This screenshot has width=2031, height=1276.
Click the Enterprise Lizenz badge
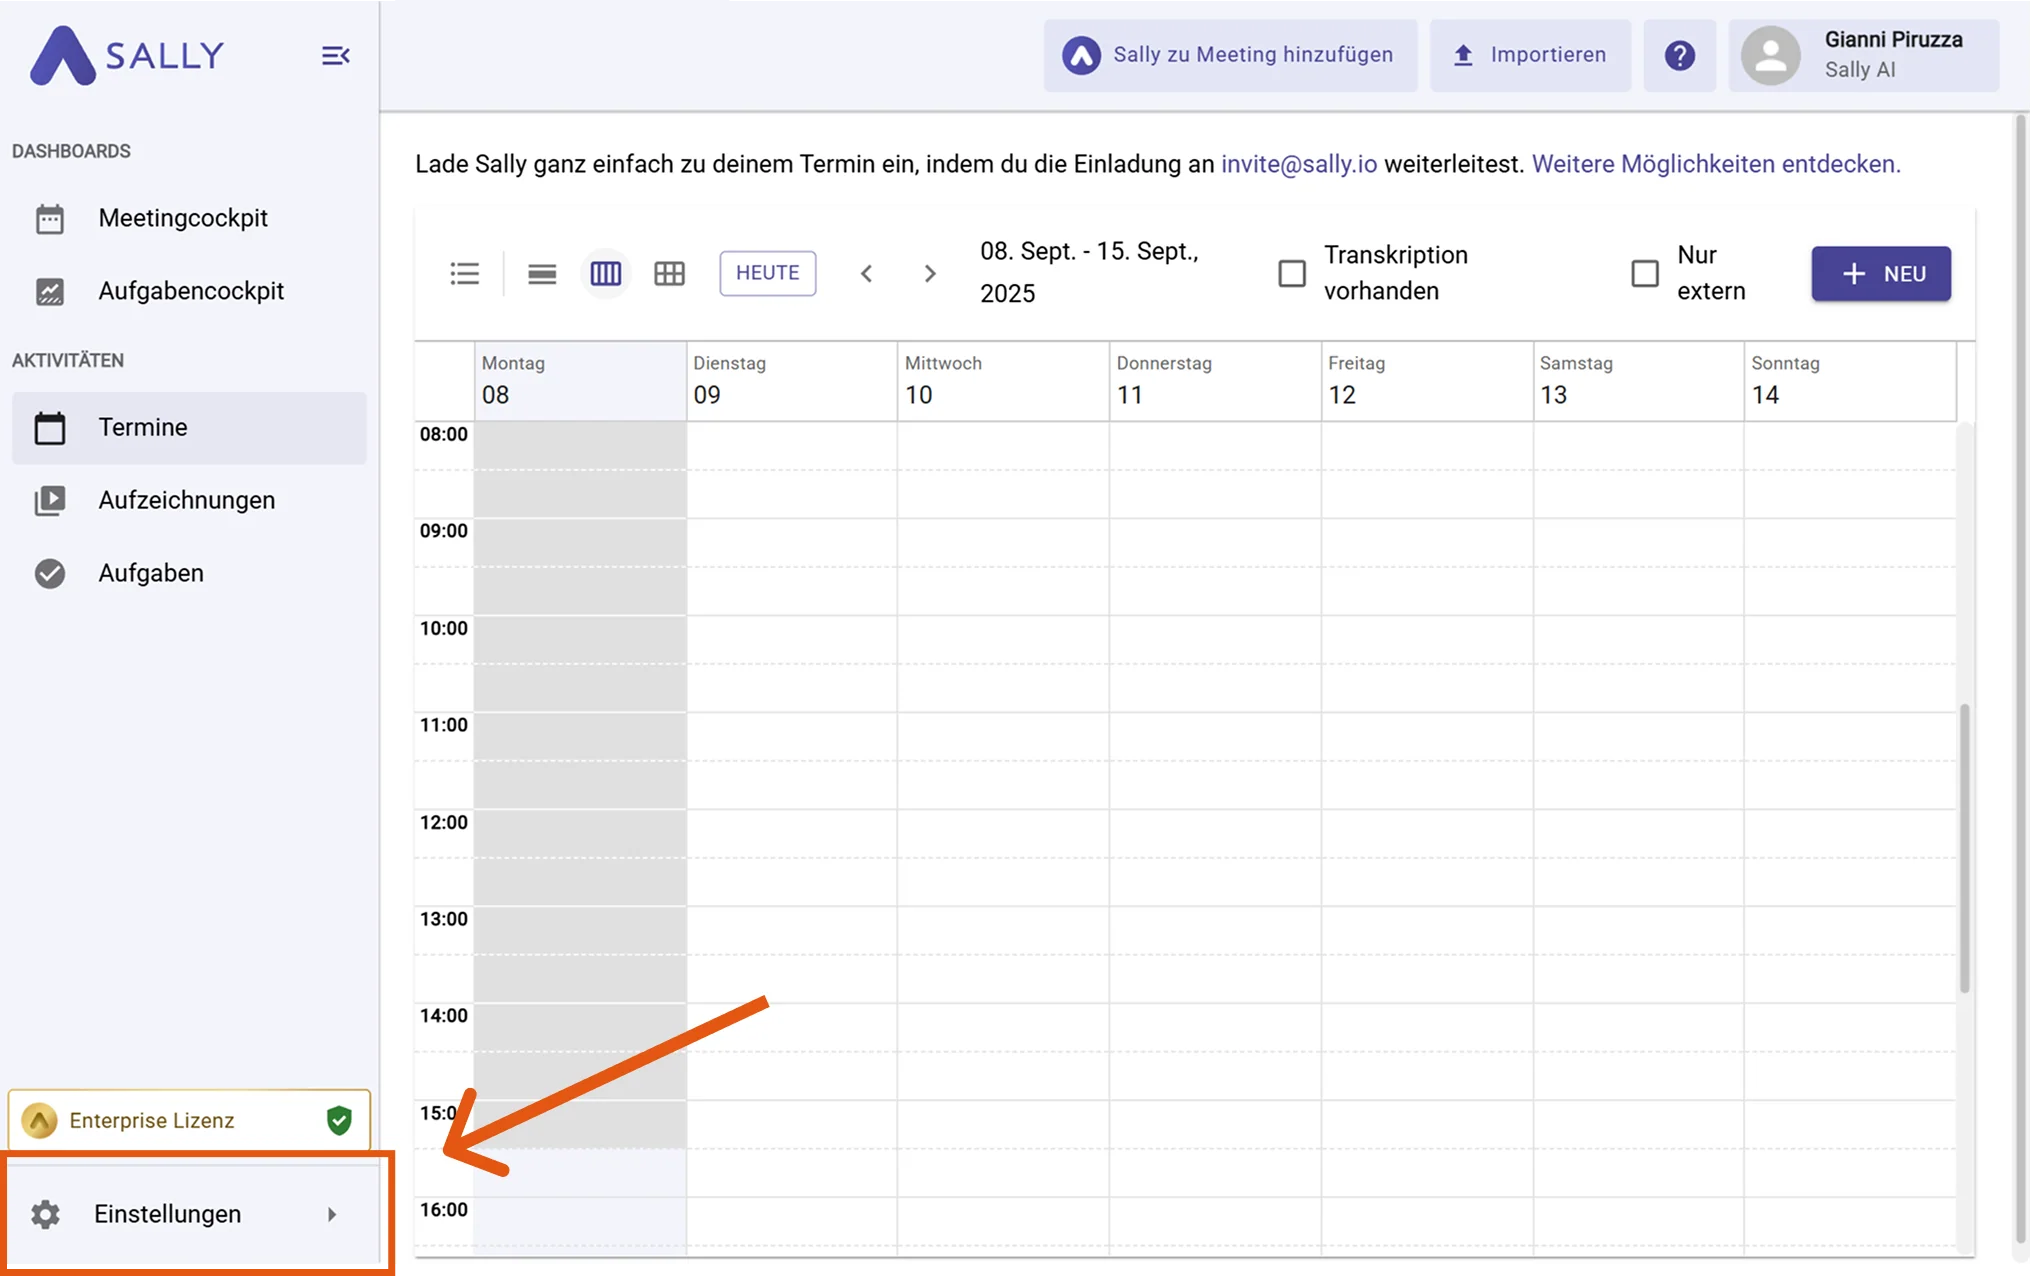[x=189, y=1120]
